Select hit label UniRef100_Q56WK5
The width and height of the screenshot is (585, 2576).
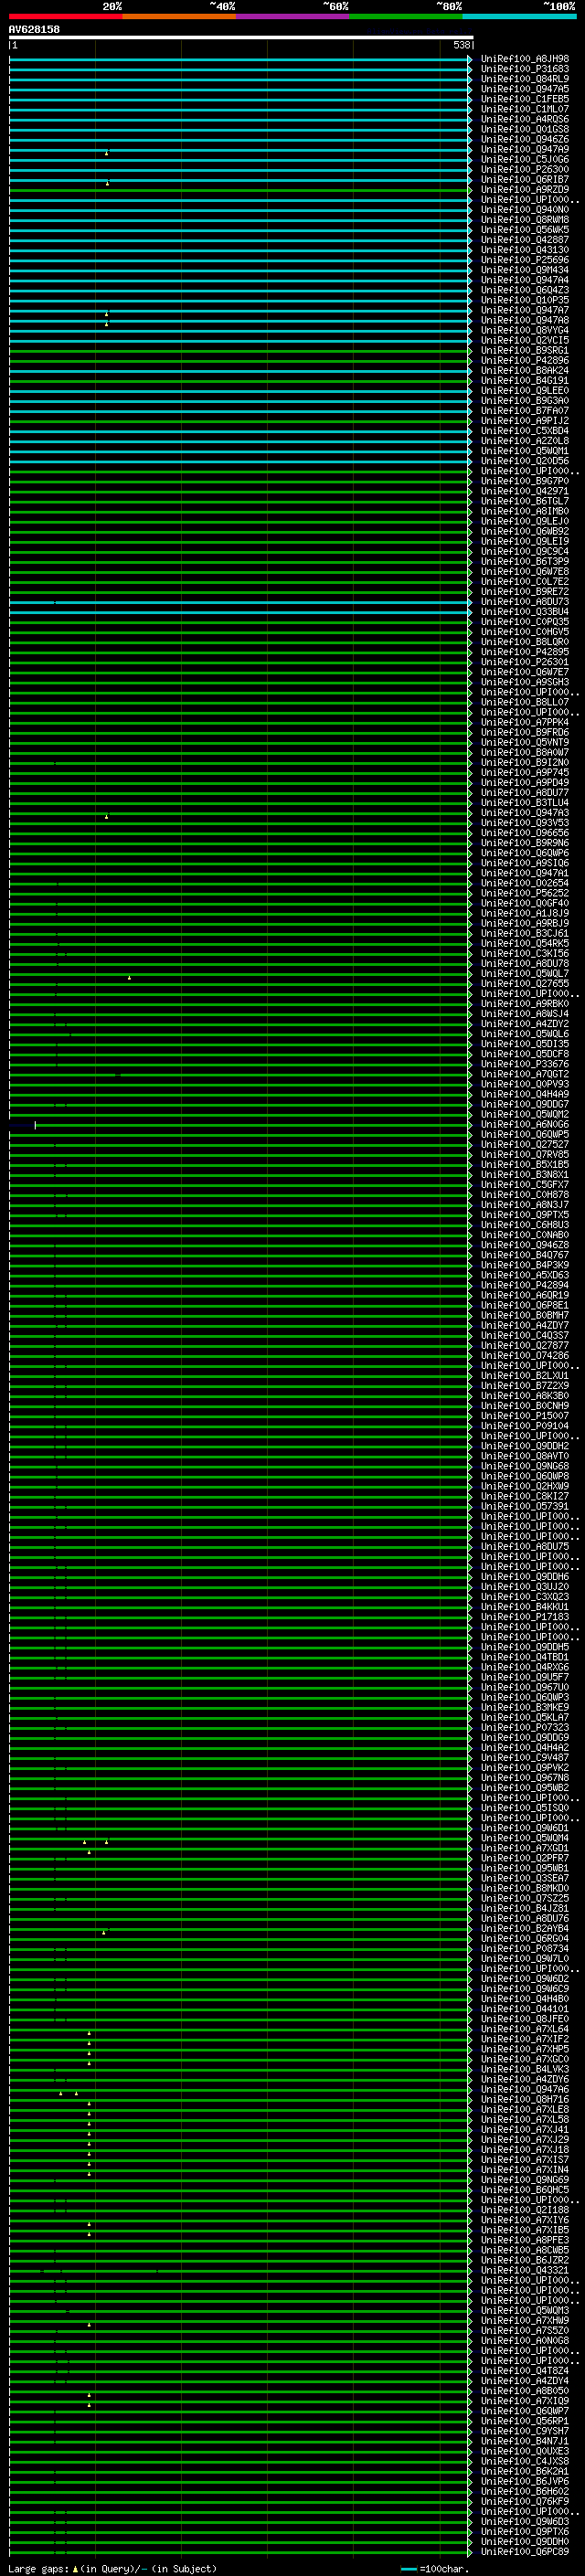click(525, 230)
